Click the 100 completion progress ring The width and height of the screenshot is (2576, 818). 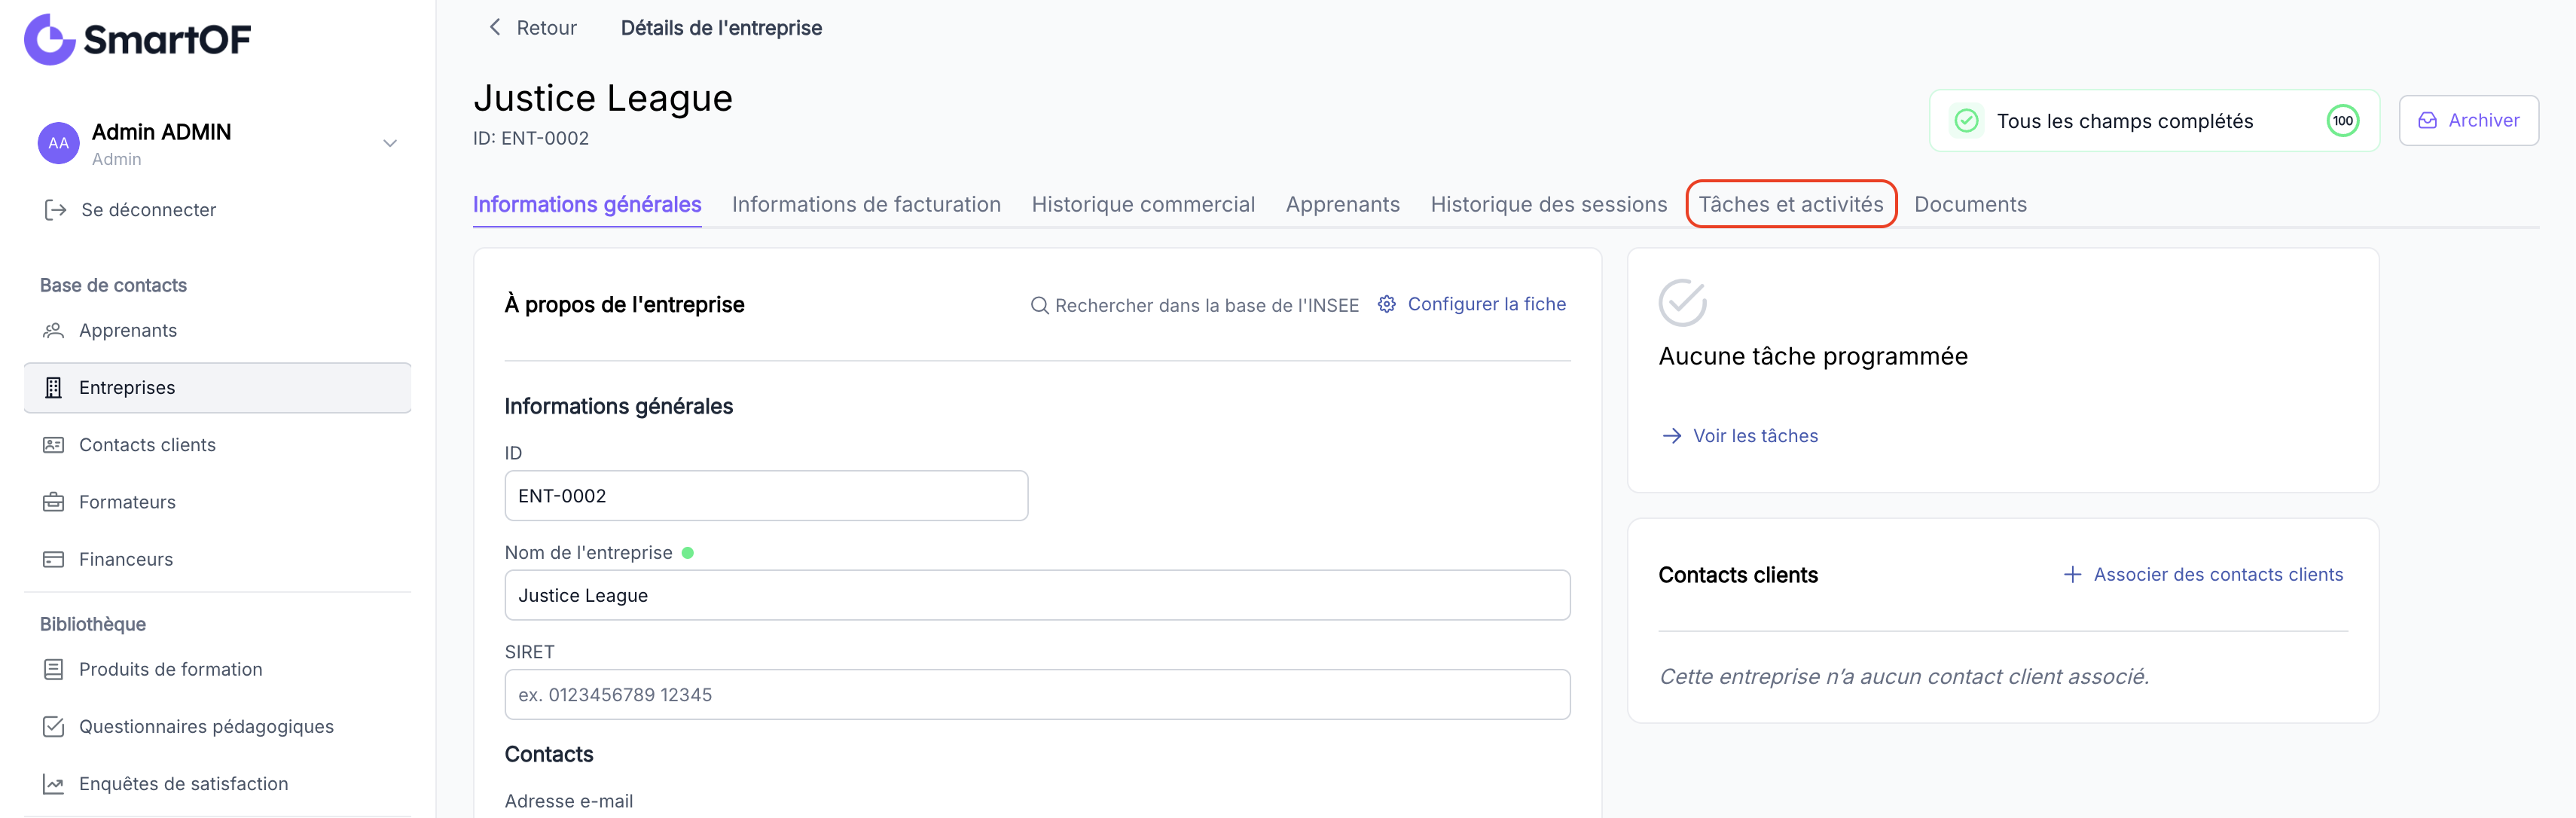(2342, 121)
